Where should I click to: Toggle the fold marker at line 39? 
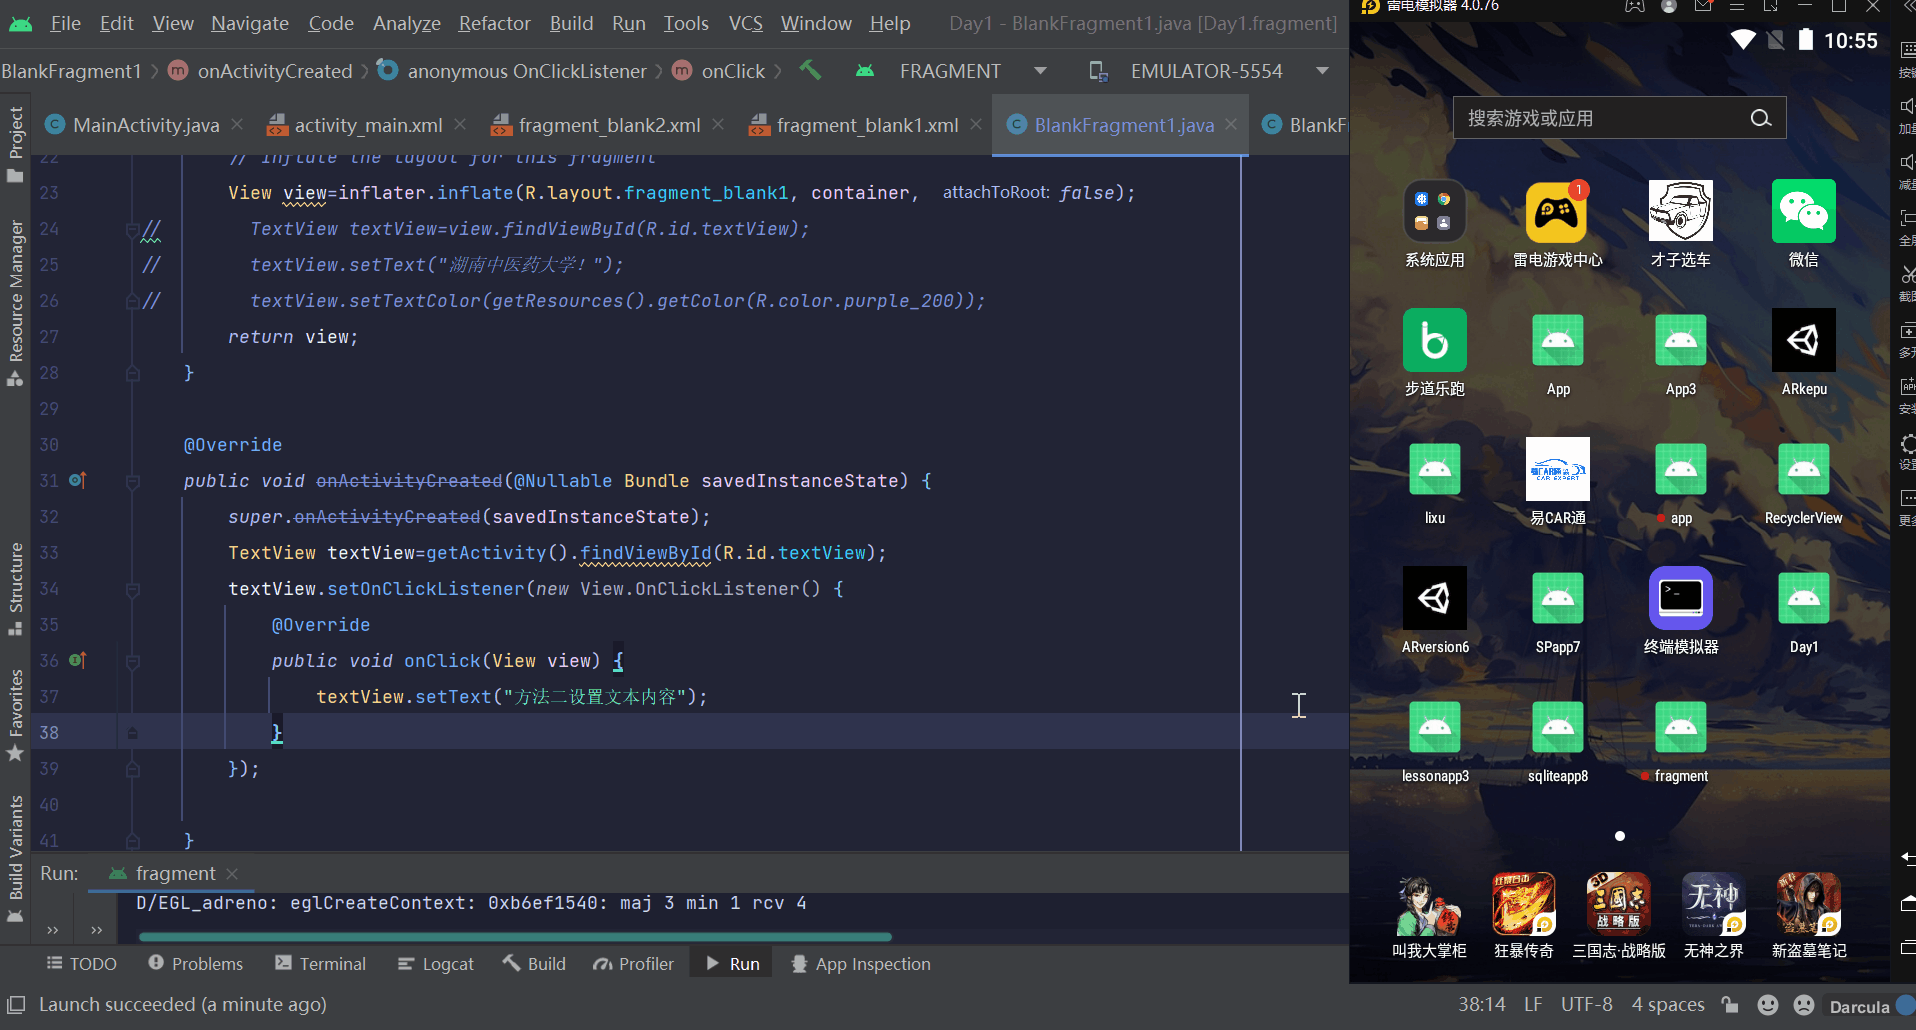pyautogui.click(x=132, y=769)
